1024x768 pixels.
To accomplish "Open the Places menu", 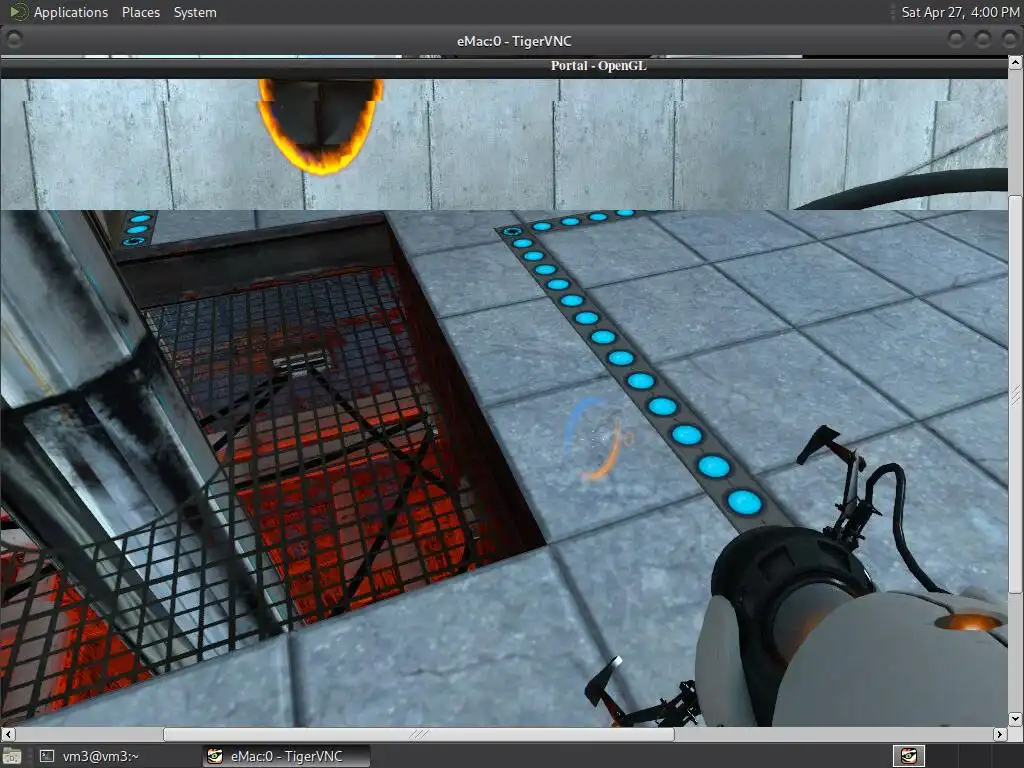I will [x=140, y=12].
